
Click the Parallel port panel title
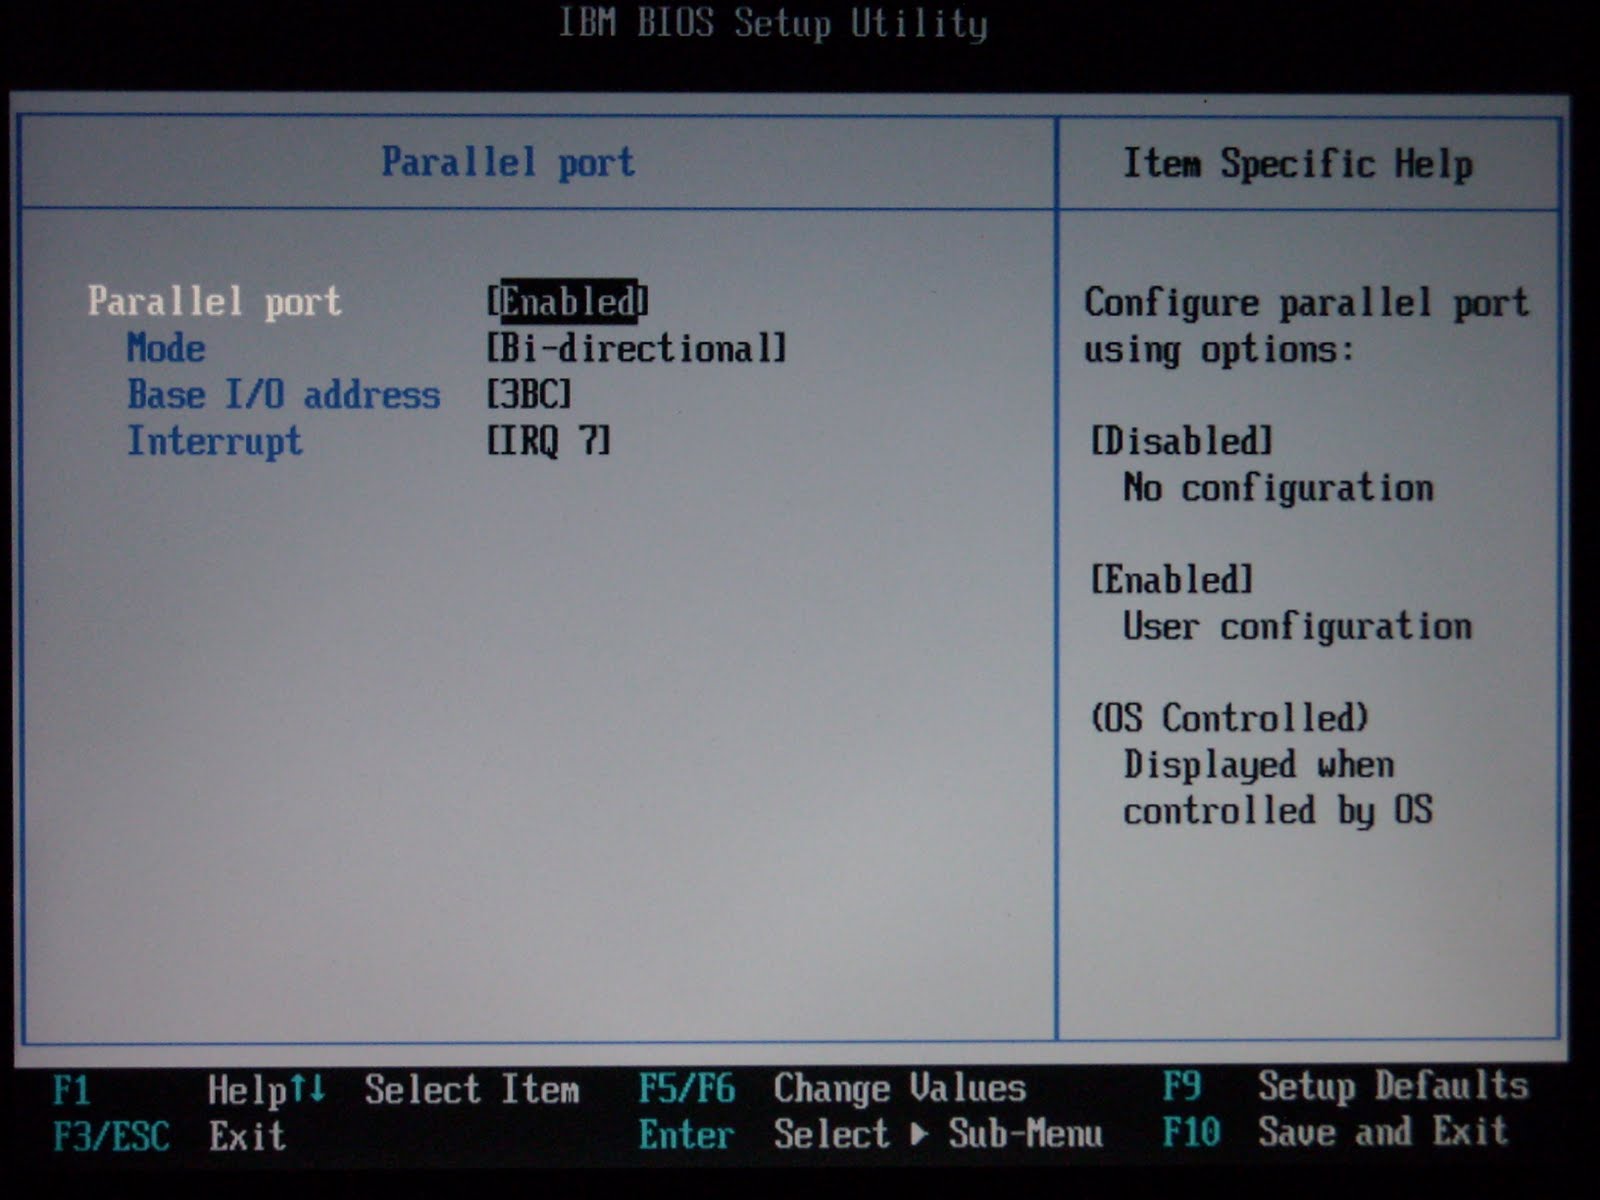[508, 162]
